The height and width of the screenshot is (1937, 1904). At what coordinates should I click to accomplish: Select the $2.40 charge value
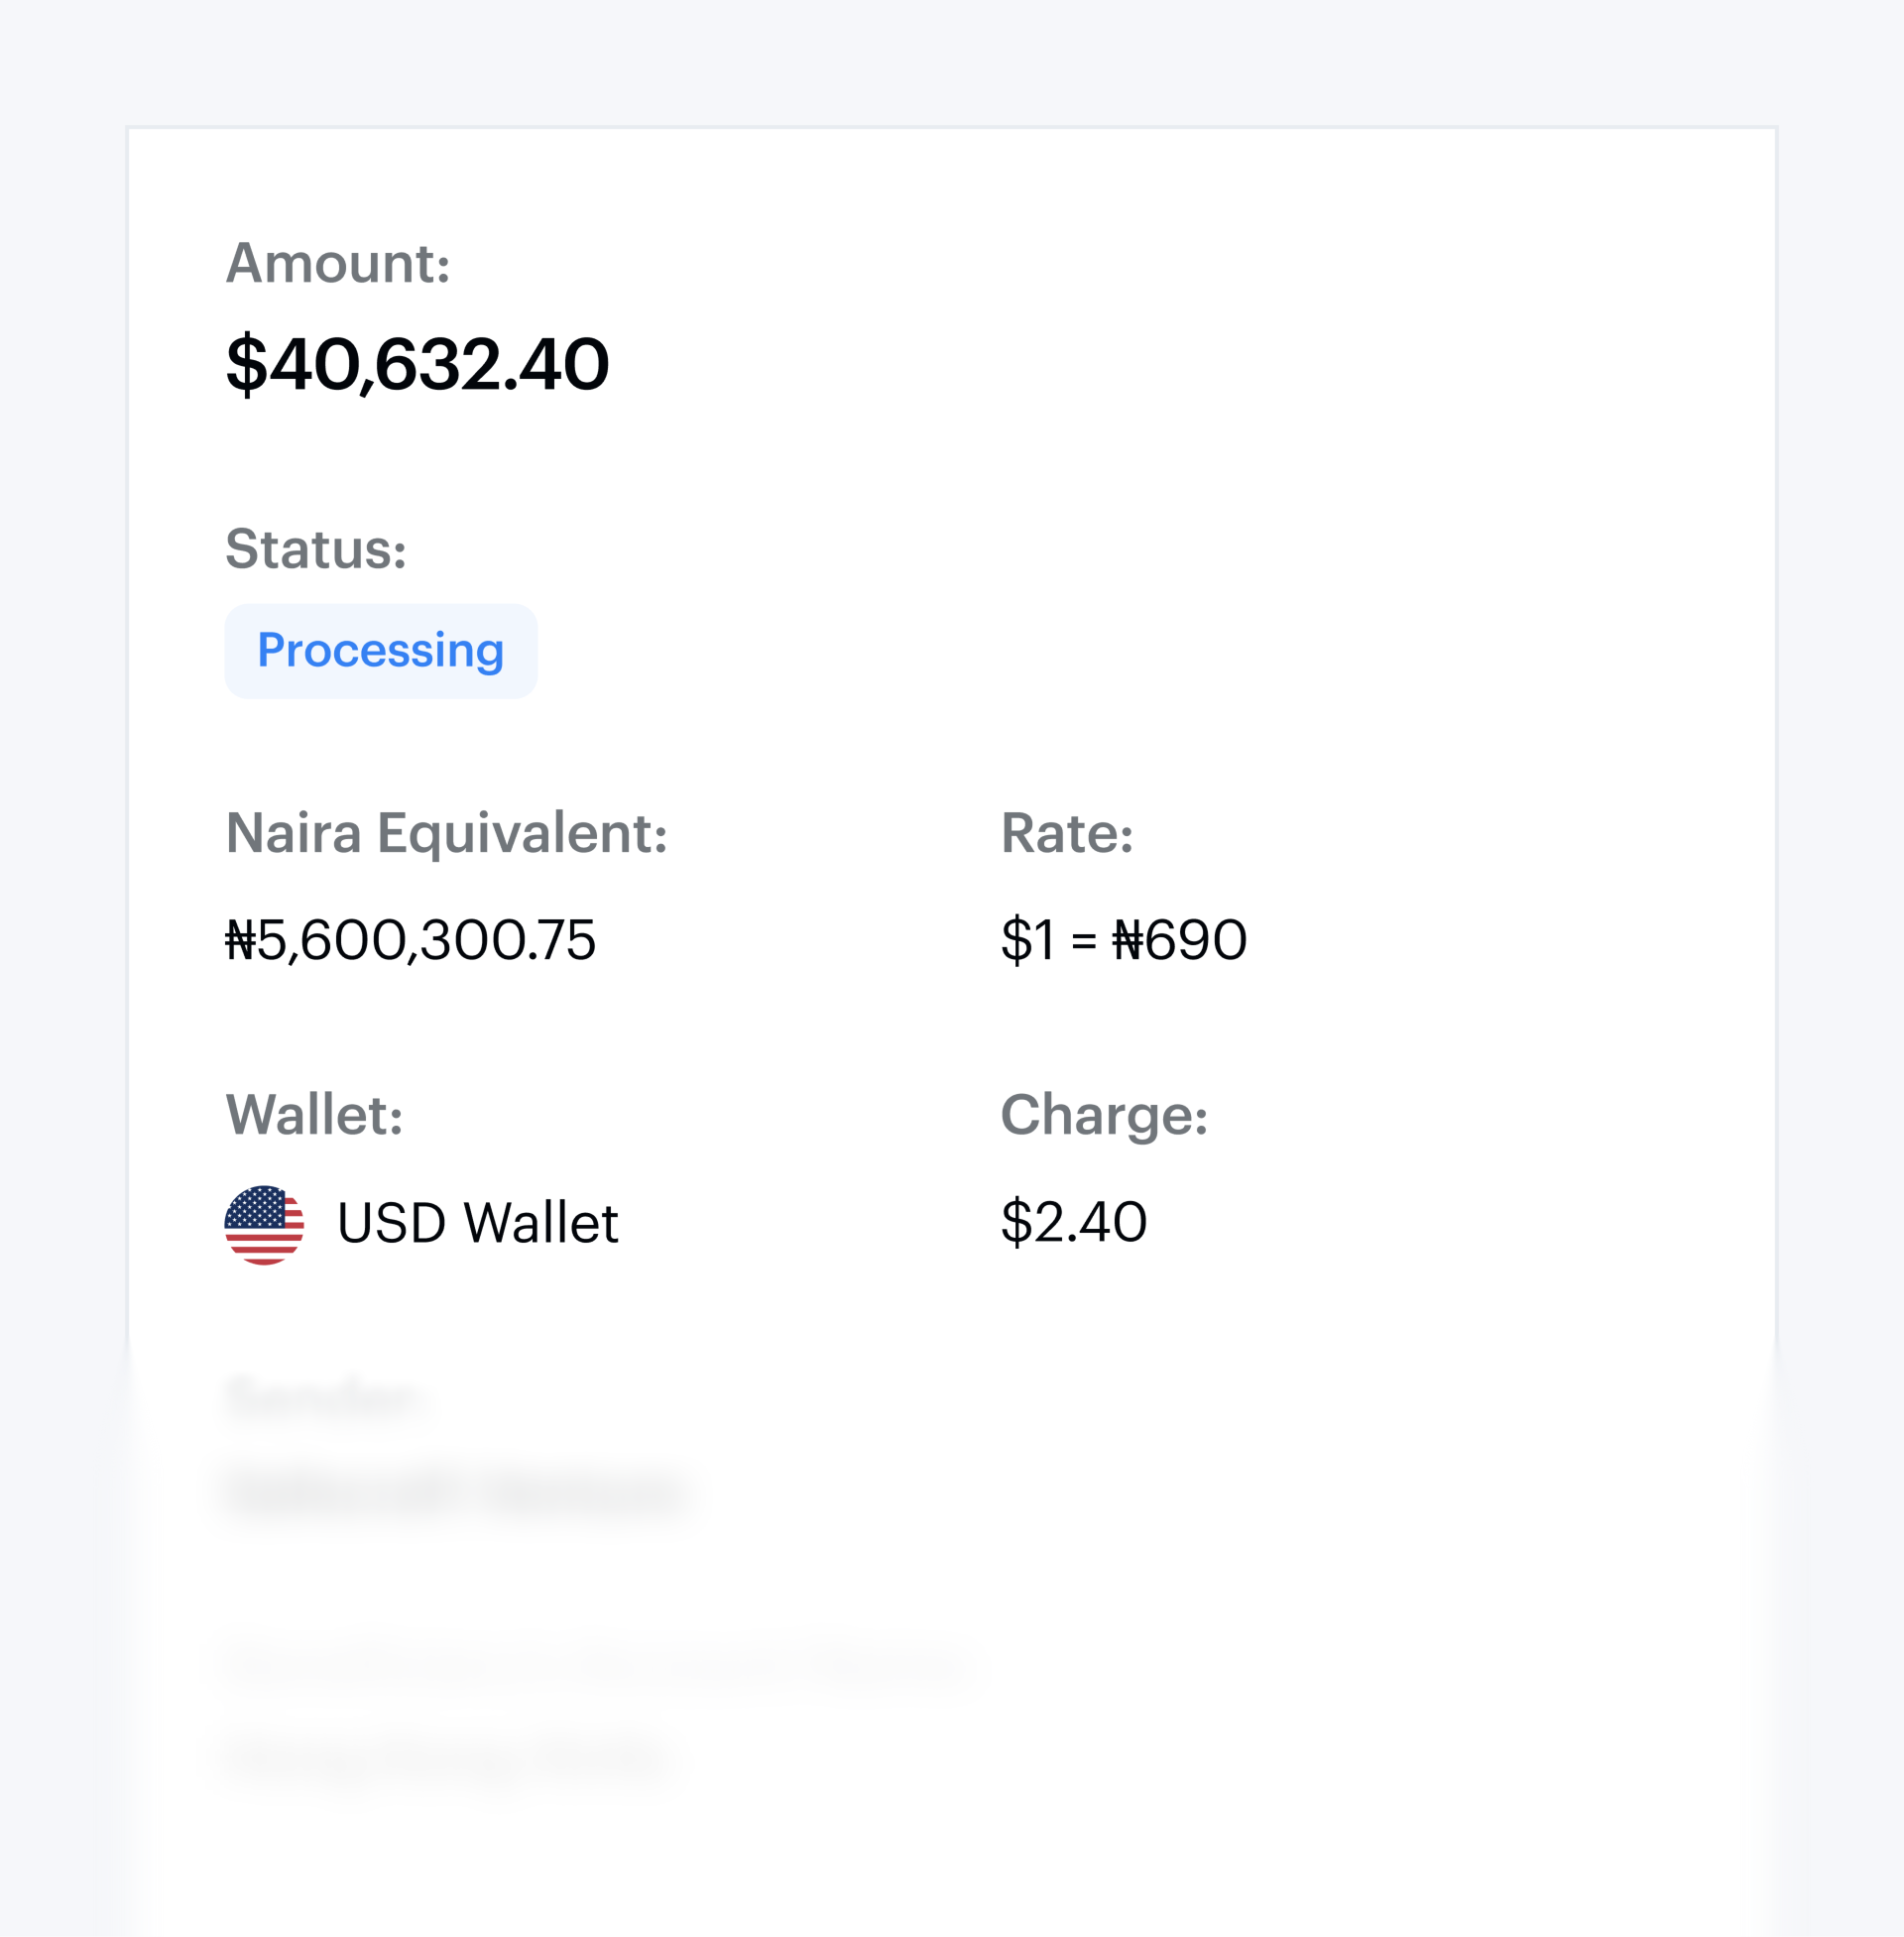coord(1074,1222)
